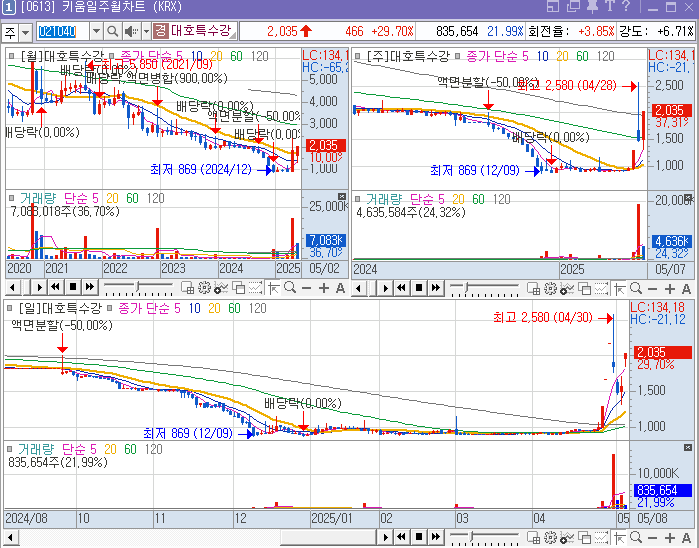Click monthly chart zoom slider handle
Image resolution: width=699 pixels, height=548 pixels.
click(x=139, y=287)
